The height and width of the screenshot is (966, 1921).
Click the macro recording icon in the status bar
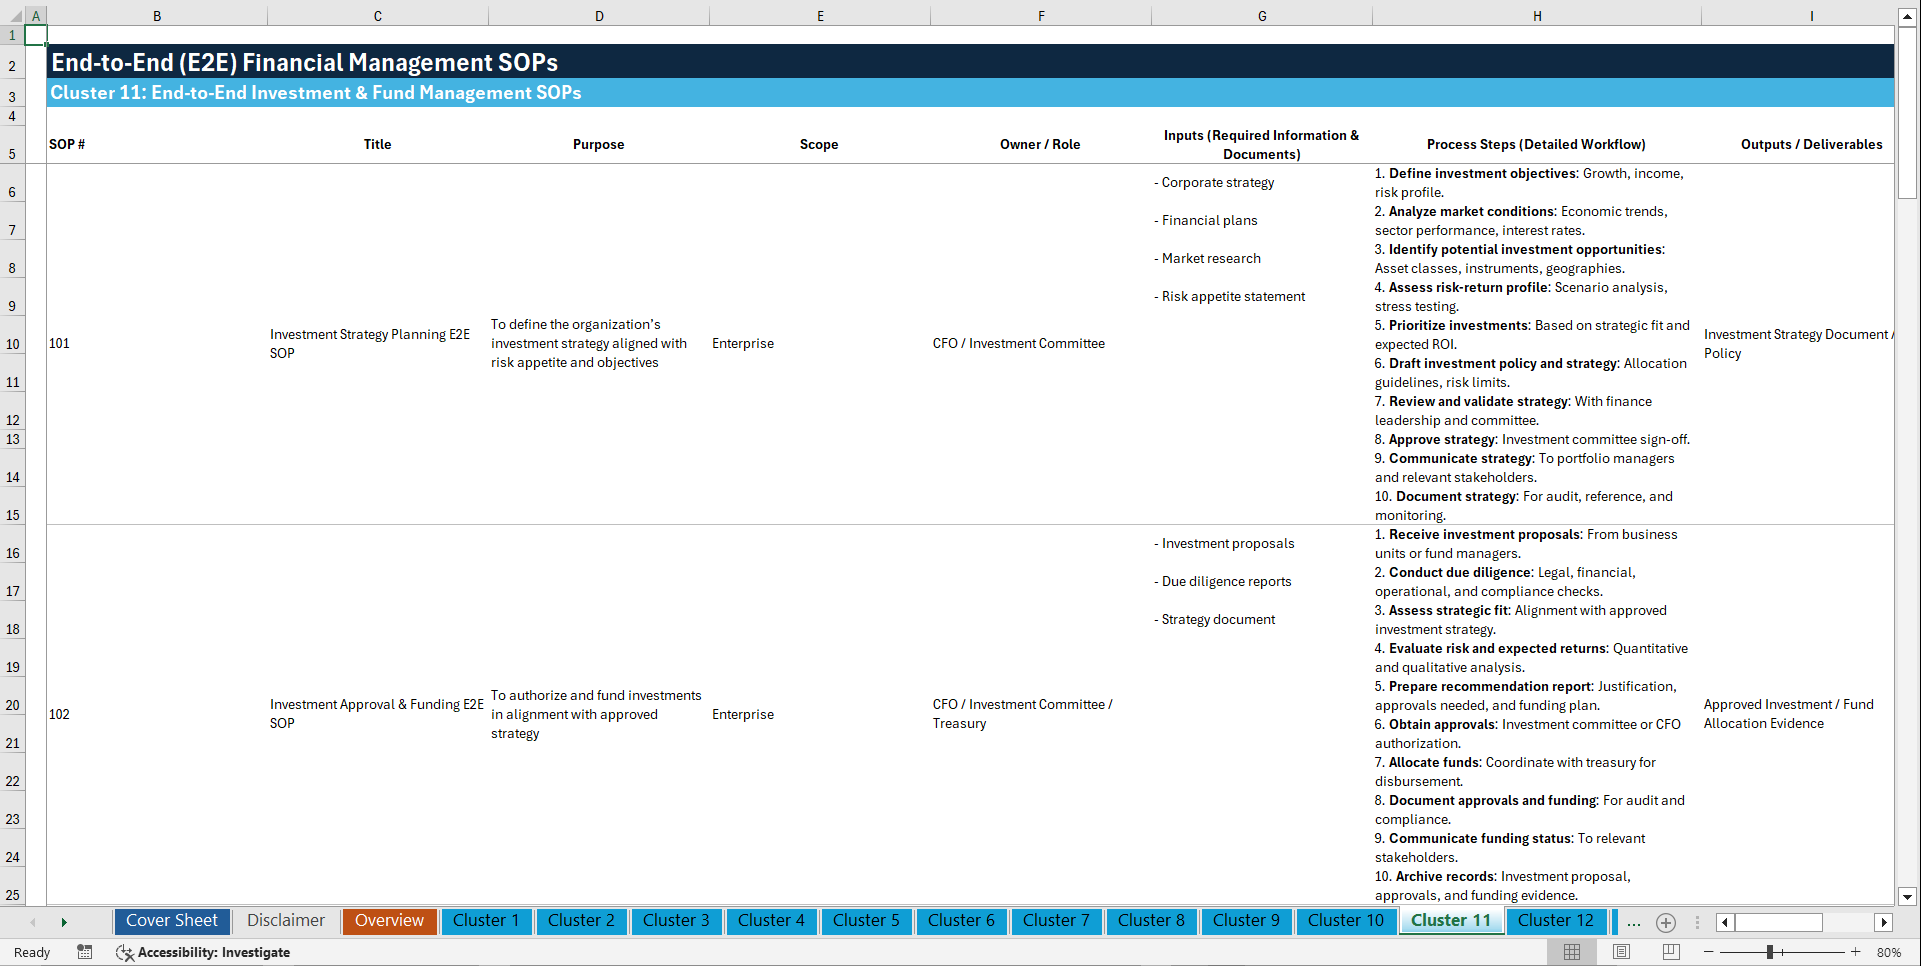[x=85, y=952]
